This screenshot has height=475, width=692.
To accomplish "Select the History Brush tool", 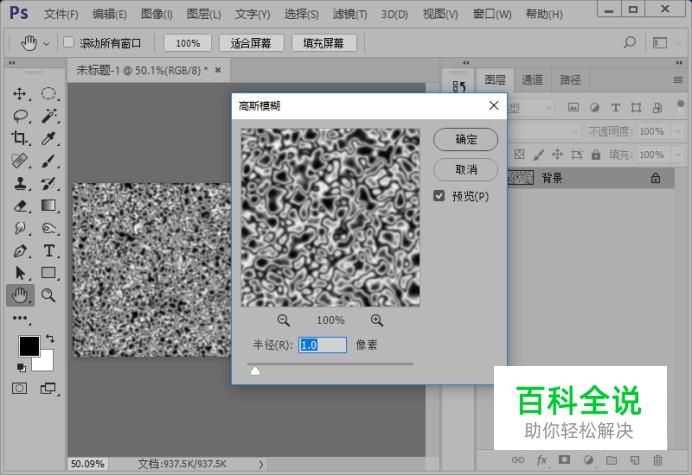I will click(x=48, y=183).
